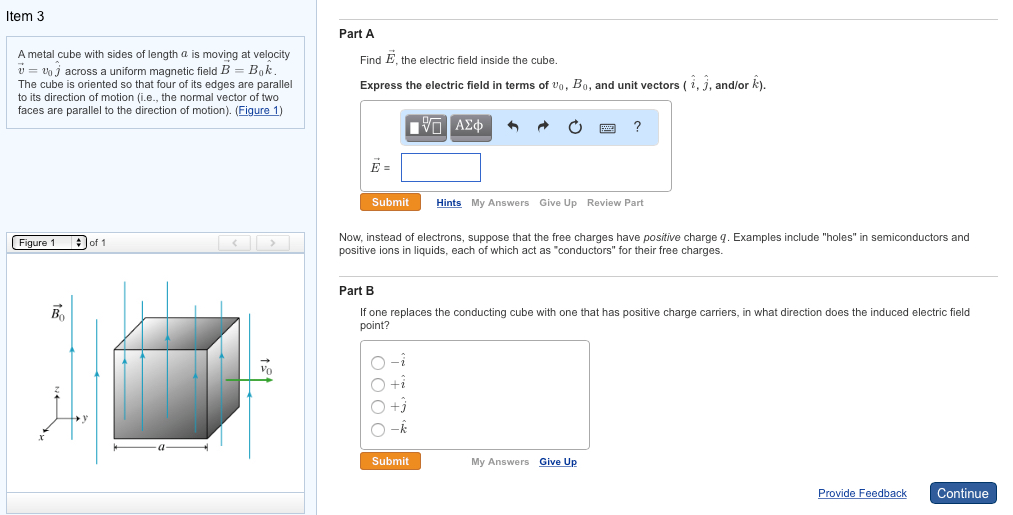Open the Figure 1 selector dropdown

[x=48, y=243]
